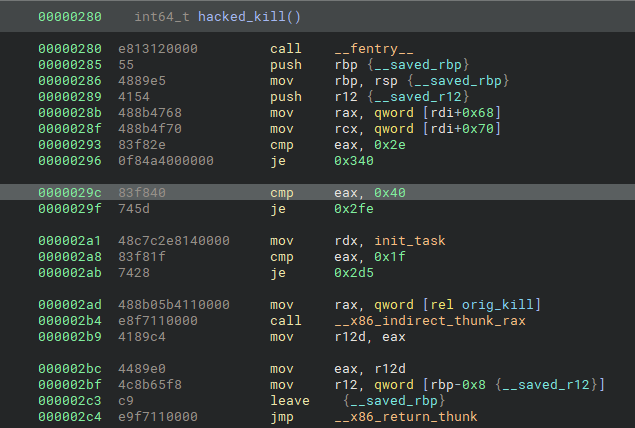
Task: Click the rdi+0x70 memory operand
Action: pyautogui.click(x=462, y=129)
